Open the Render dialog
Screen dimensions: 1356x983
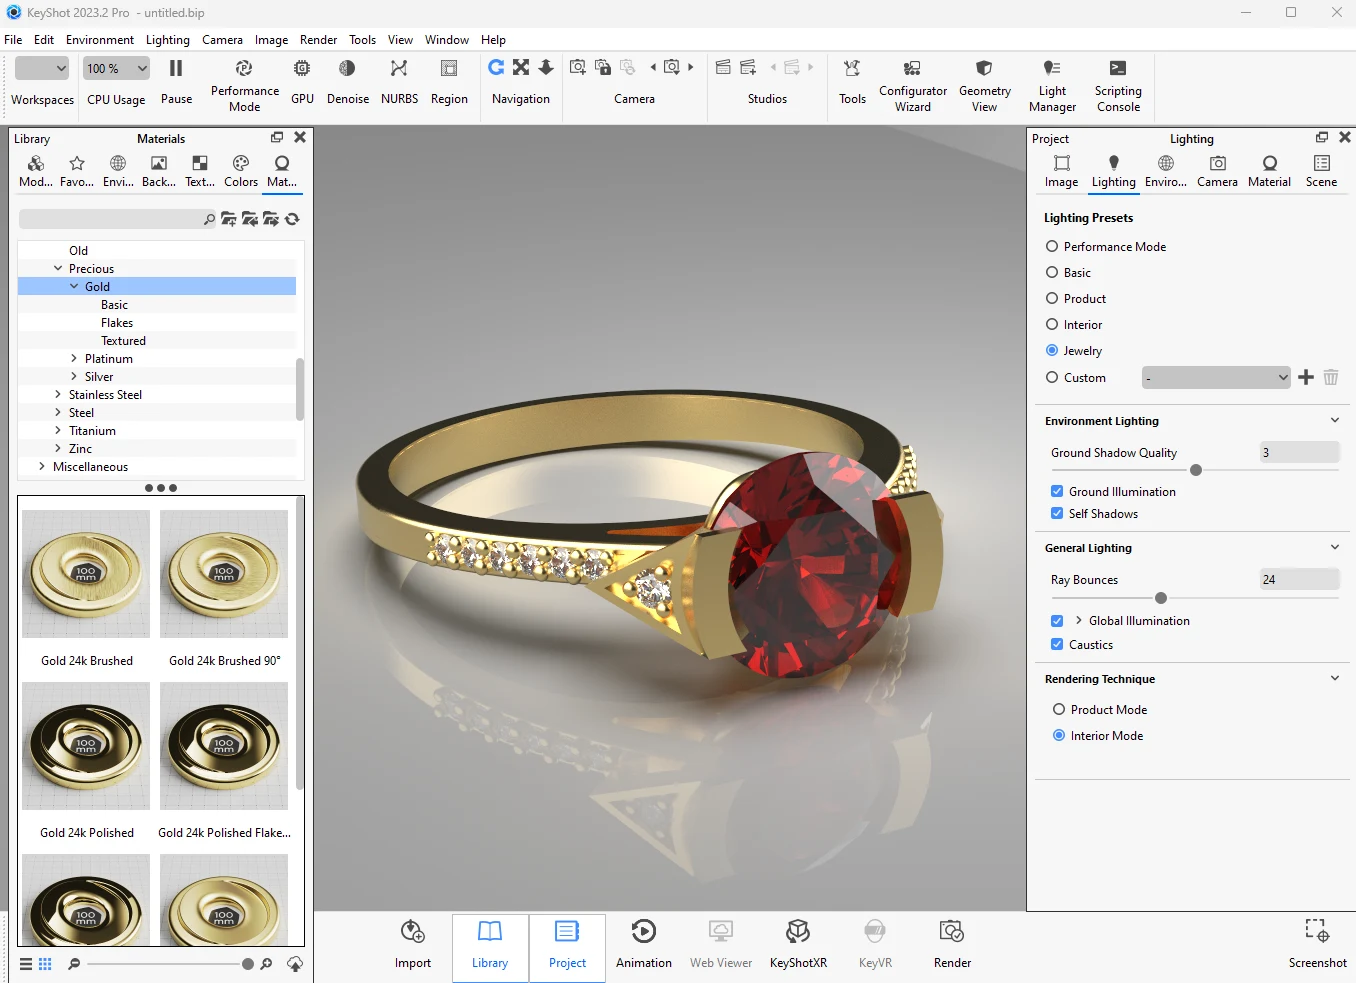[x=952, y=945]
